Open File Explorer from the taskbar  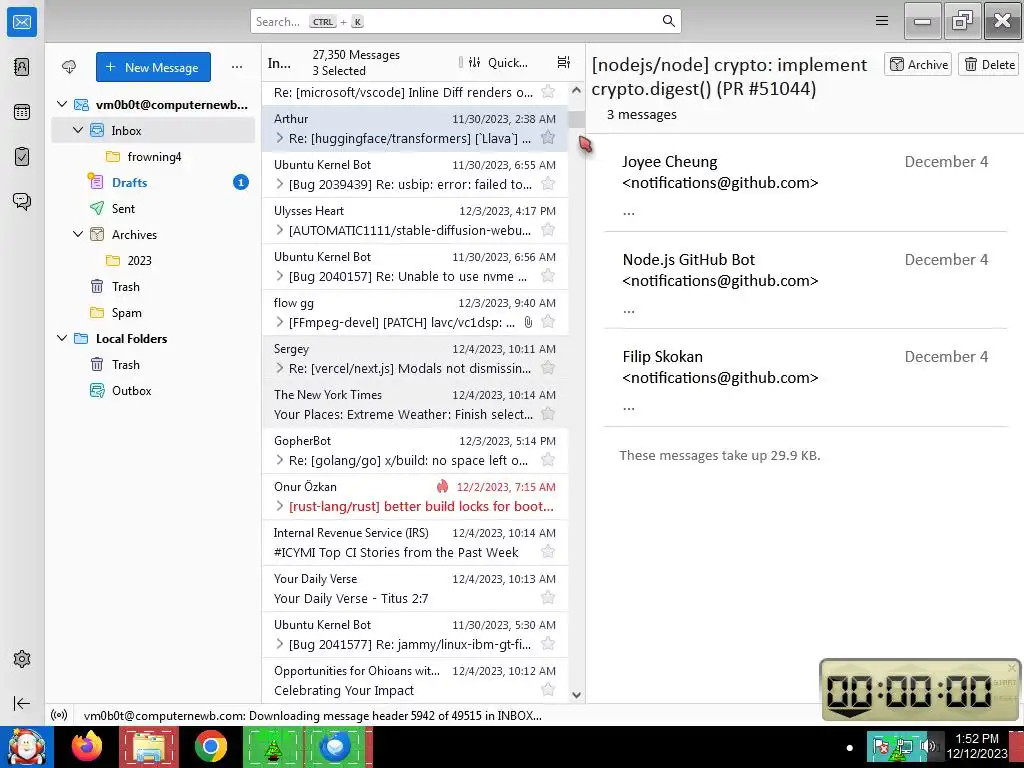(x=149, y=746)
